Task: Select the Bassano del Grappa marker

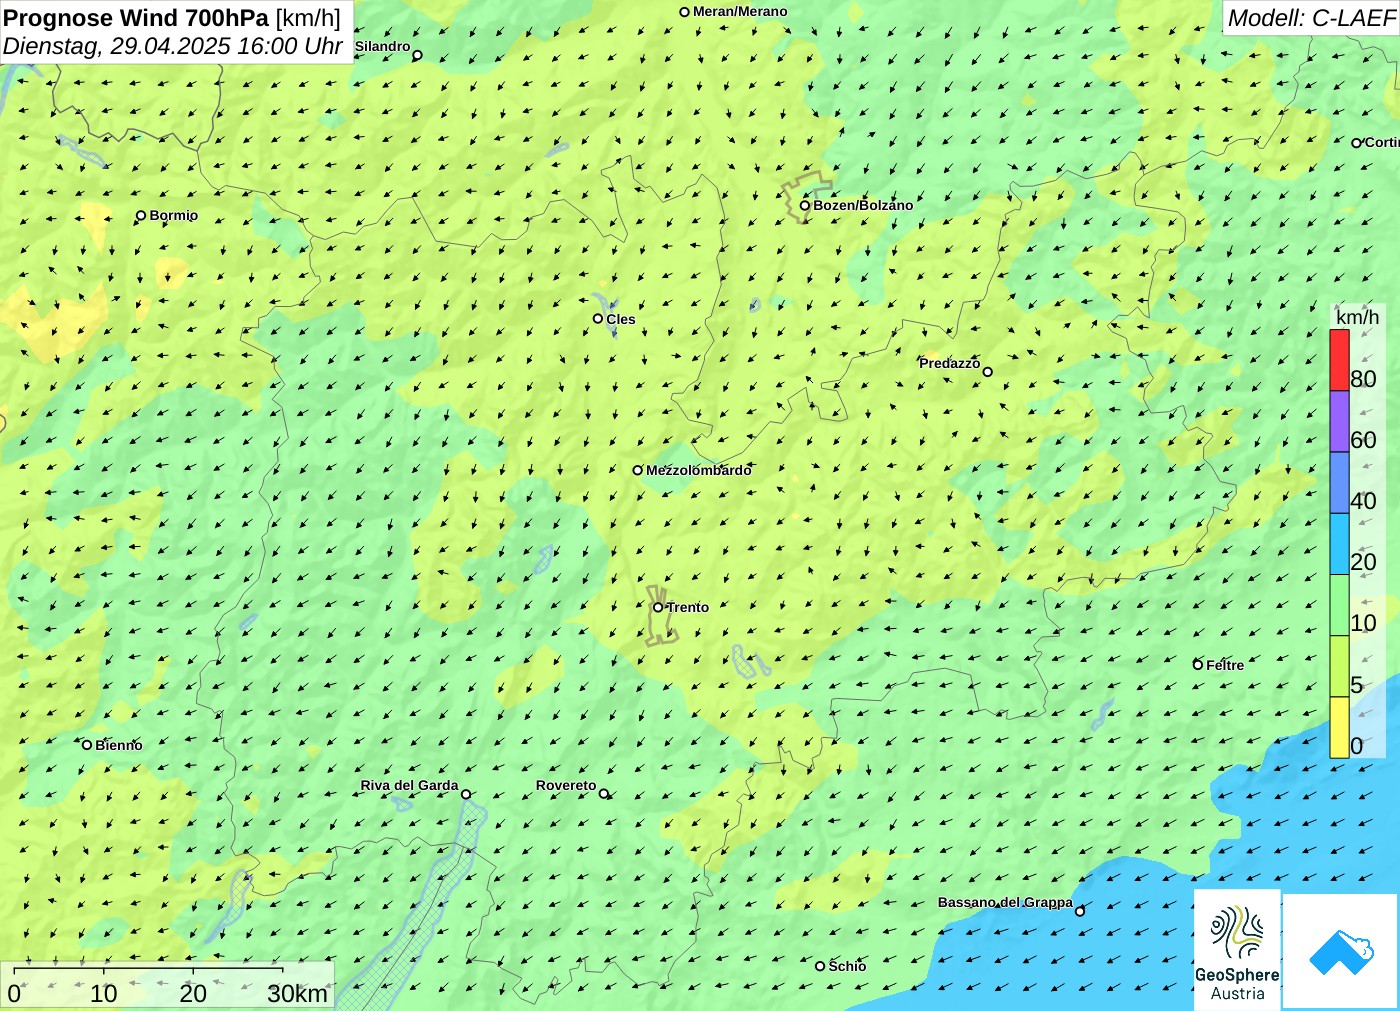Action: (1080, 911)
